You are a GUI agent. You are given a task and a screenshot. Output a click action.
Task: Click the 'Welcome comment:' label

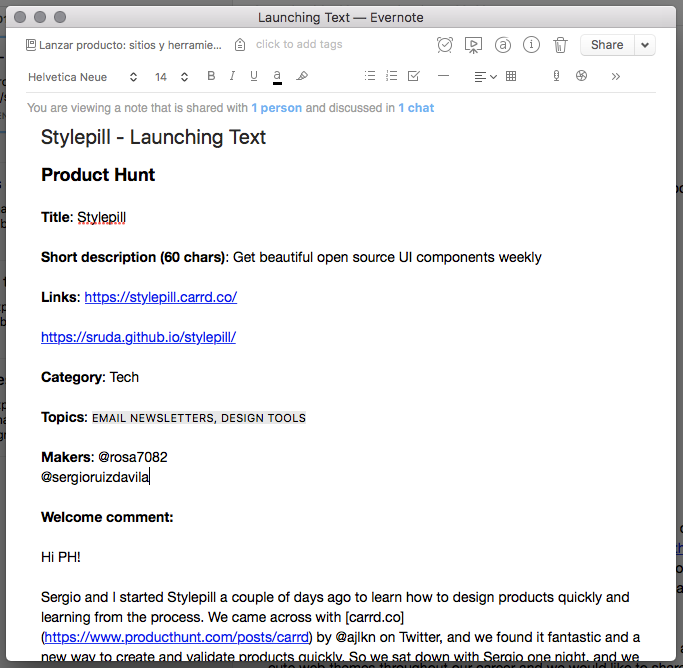coord(107,517)
